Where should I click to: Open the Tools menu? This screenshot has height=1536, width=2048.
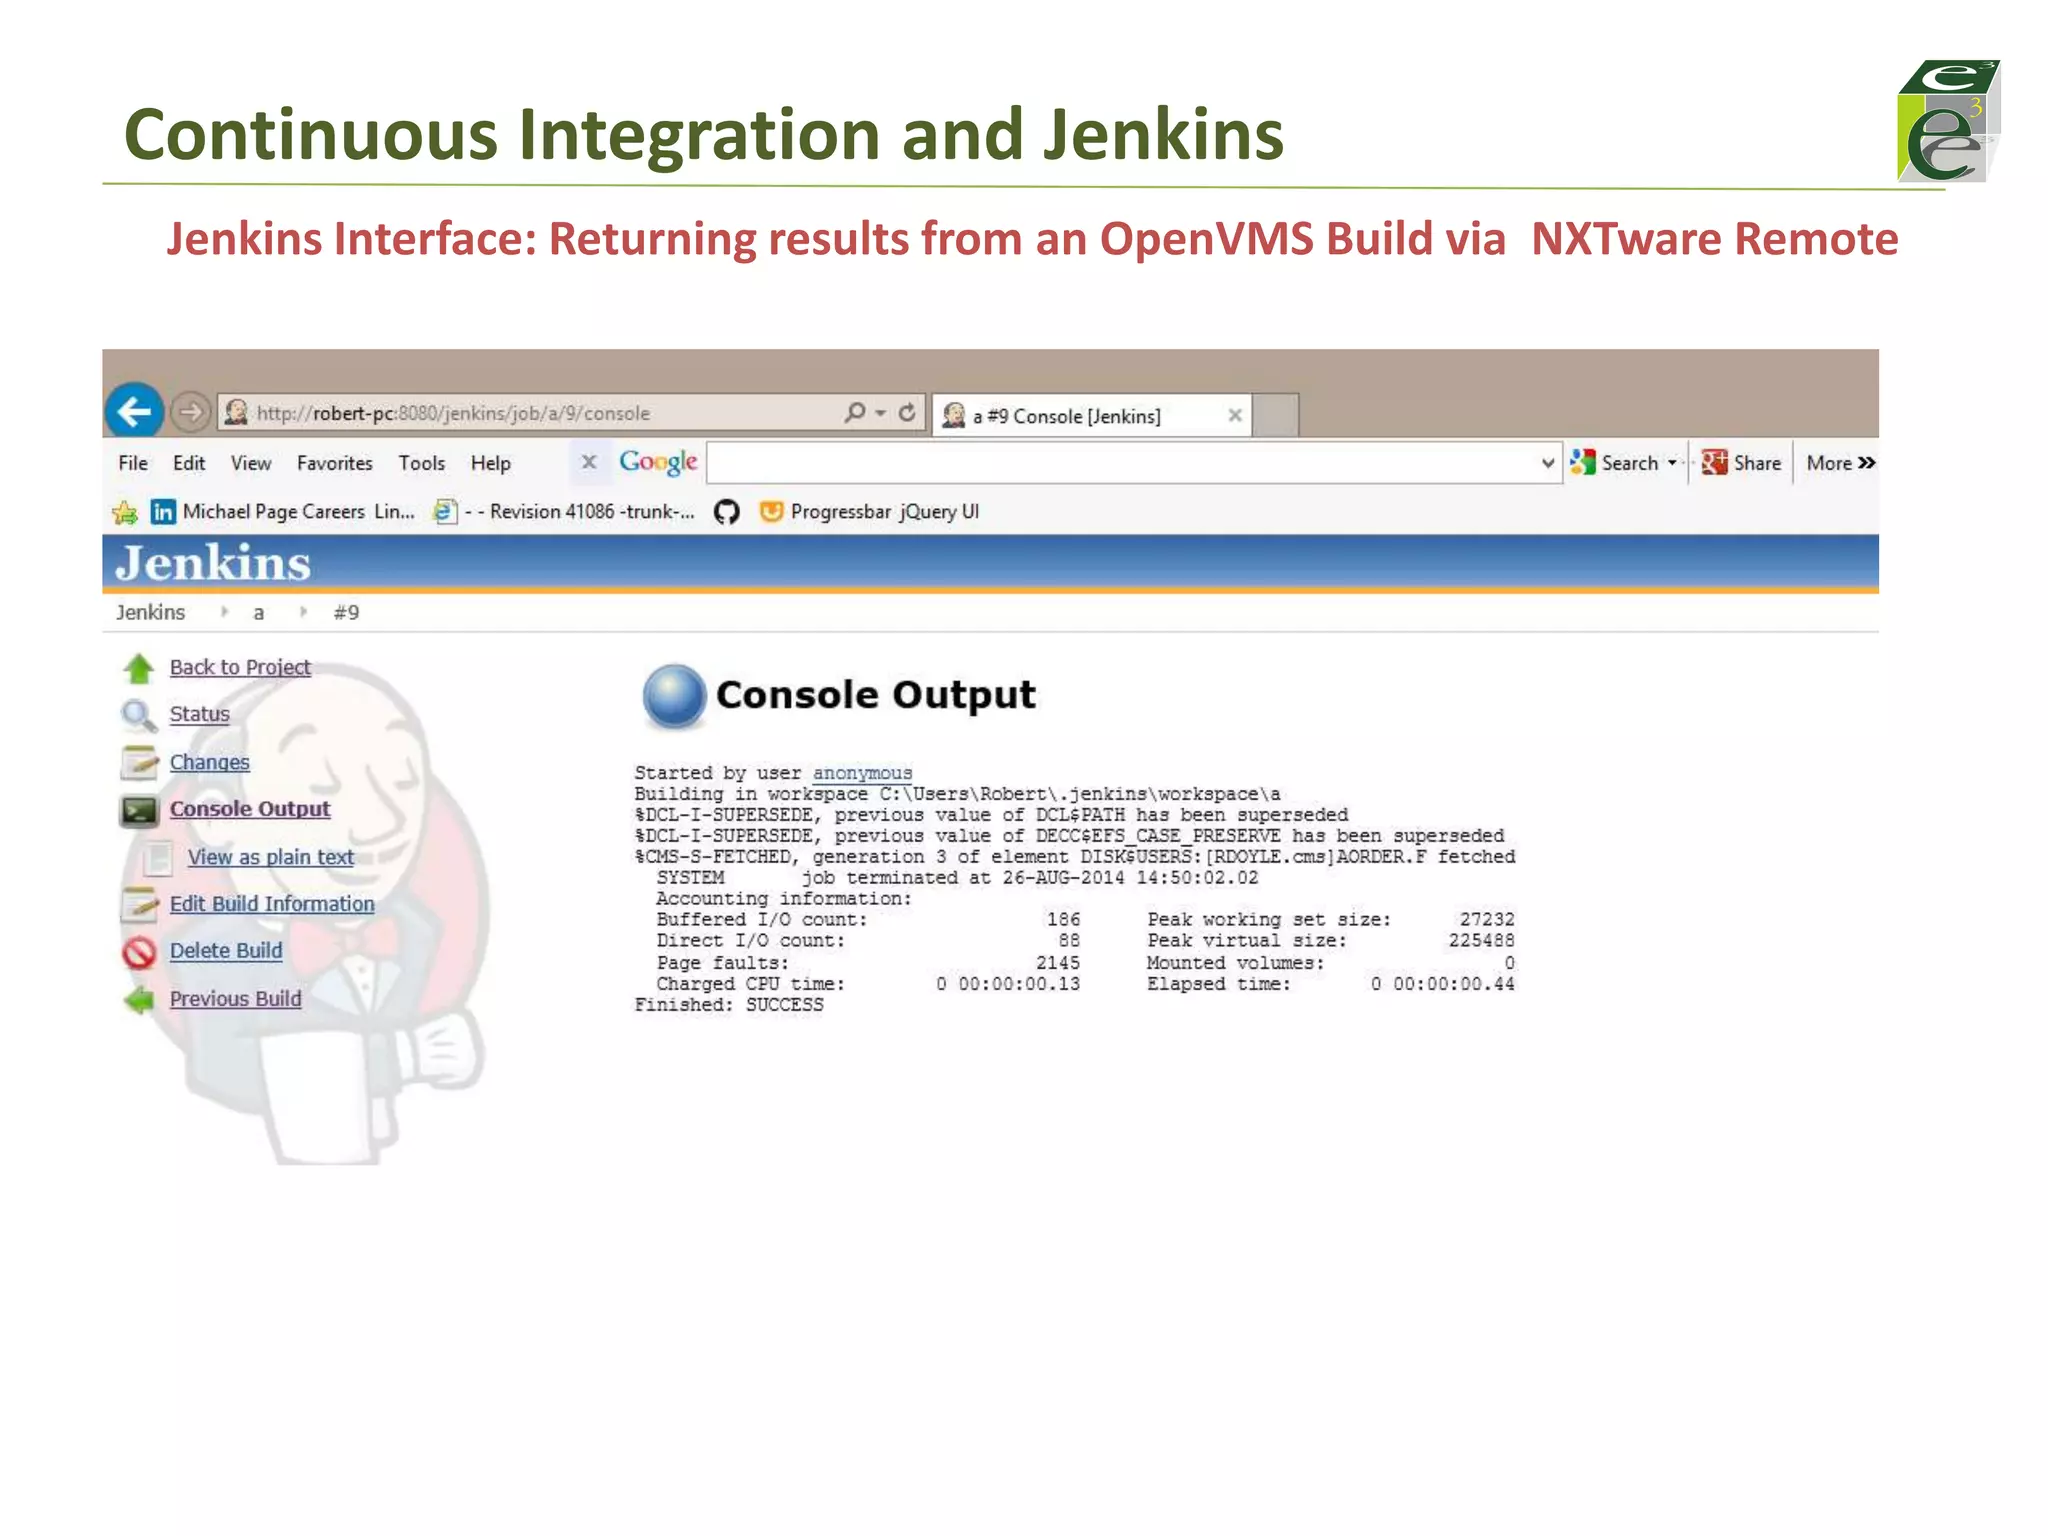pos(421,463)
